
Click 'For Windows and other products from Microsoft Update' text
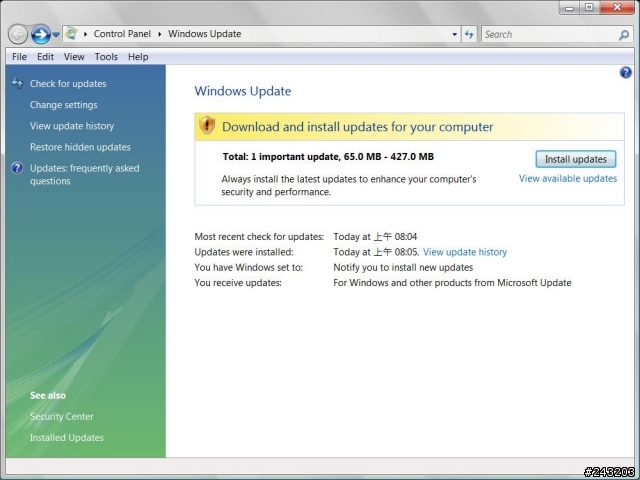[452, 283]
